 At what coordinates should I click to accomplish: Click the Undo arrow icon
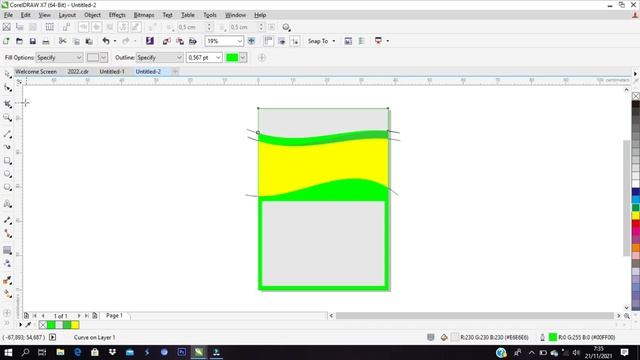[x=106, y=41]
